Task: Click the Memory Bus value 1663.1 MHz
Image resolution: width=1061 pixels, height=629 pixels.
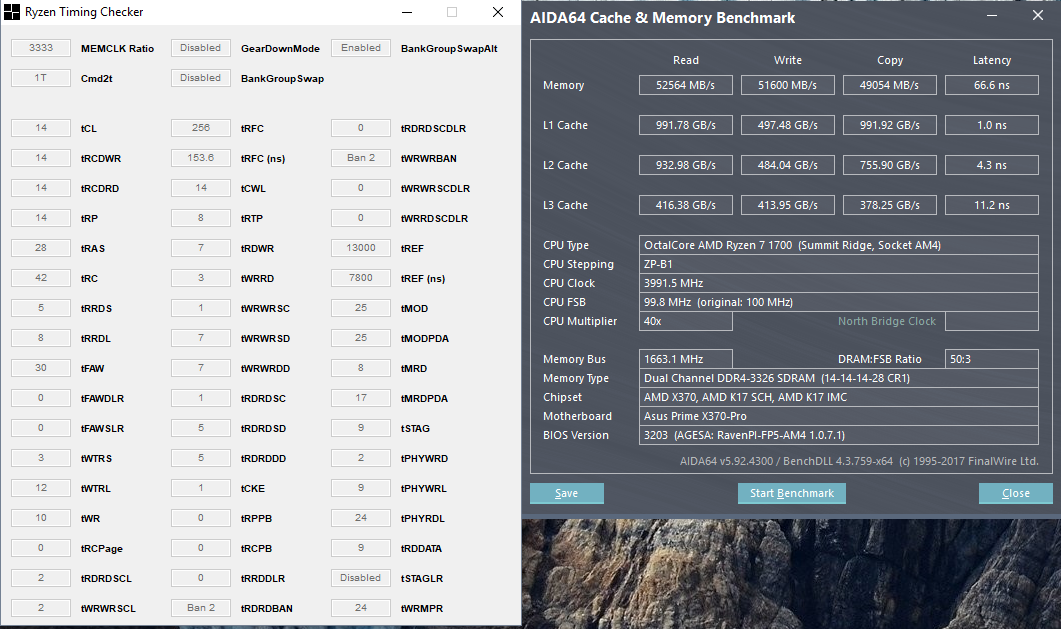Action: pyautogui.click(x=685, y=359)
